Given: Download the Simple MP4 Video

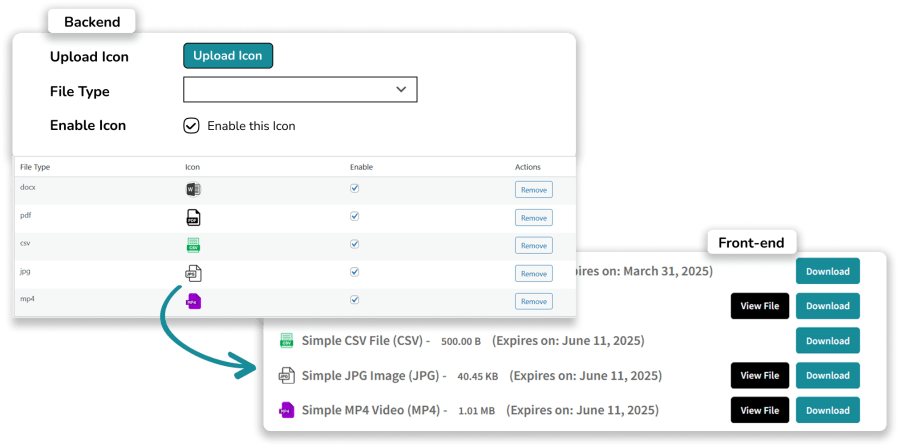Looking at the screenshot, I should [x=827, y=410].
